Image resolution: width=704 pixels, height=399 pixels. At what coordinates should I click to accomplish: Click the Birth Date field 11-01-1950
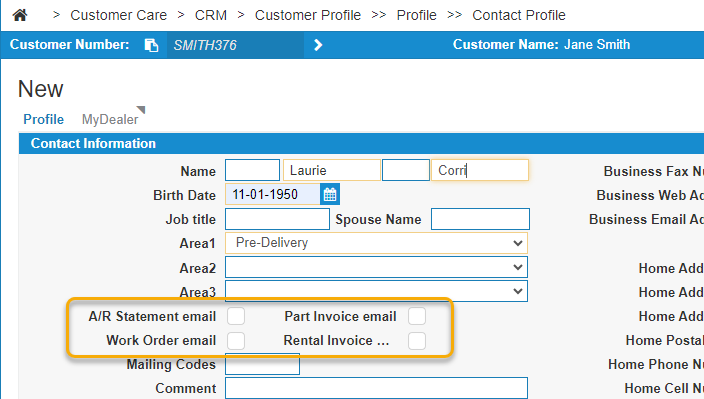point(273,194)
